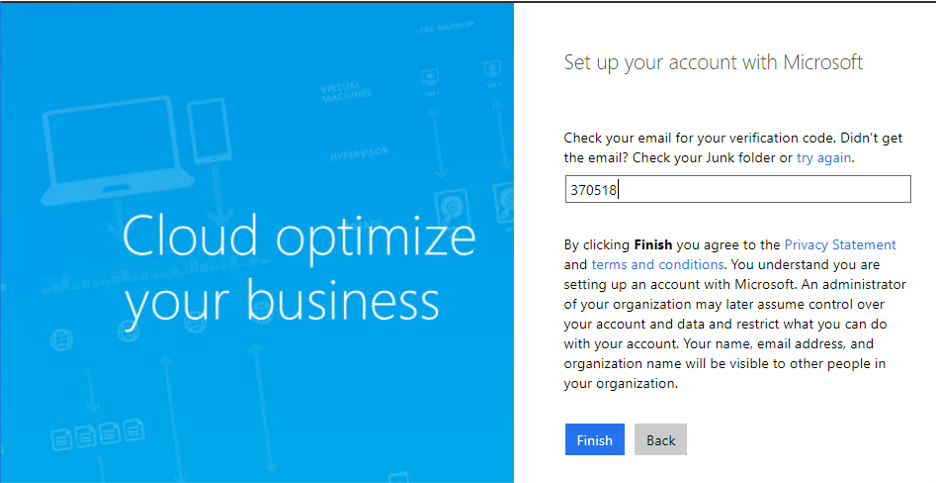Screen dimensions: 936x483
Task: Click the bold word 'Finish' in agreement text
Action: (x=653, y=244)
